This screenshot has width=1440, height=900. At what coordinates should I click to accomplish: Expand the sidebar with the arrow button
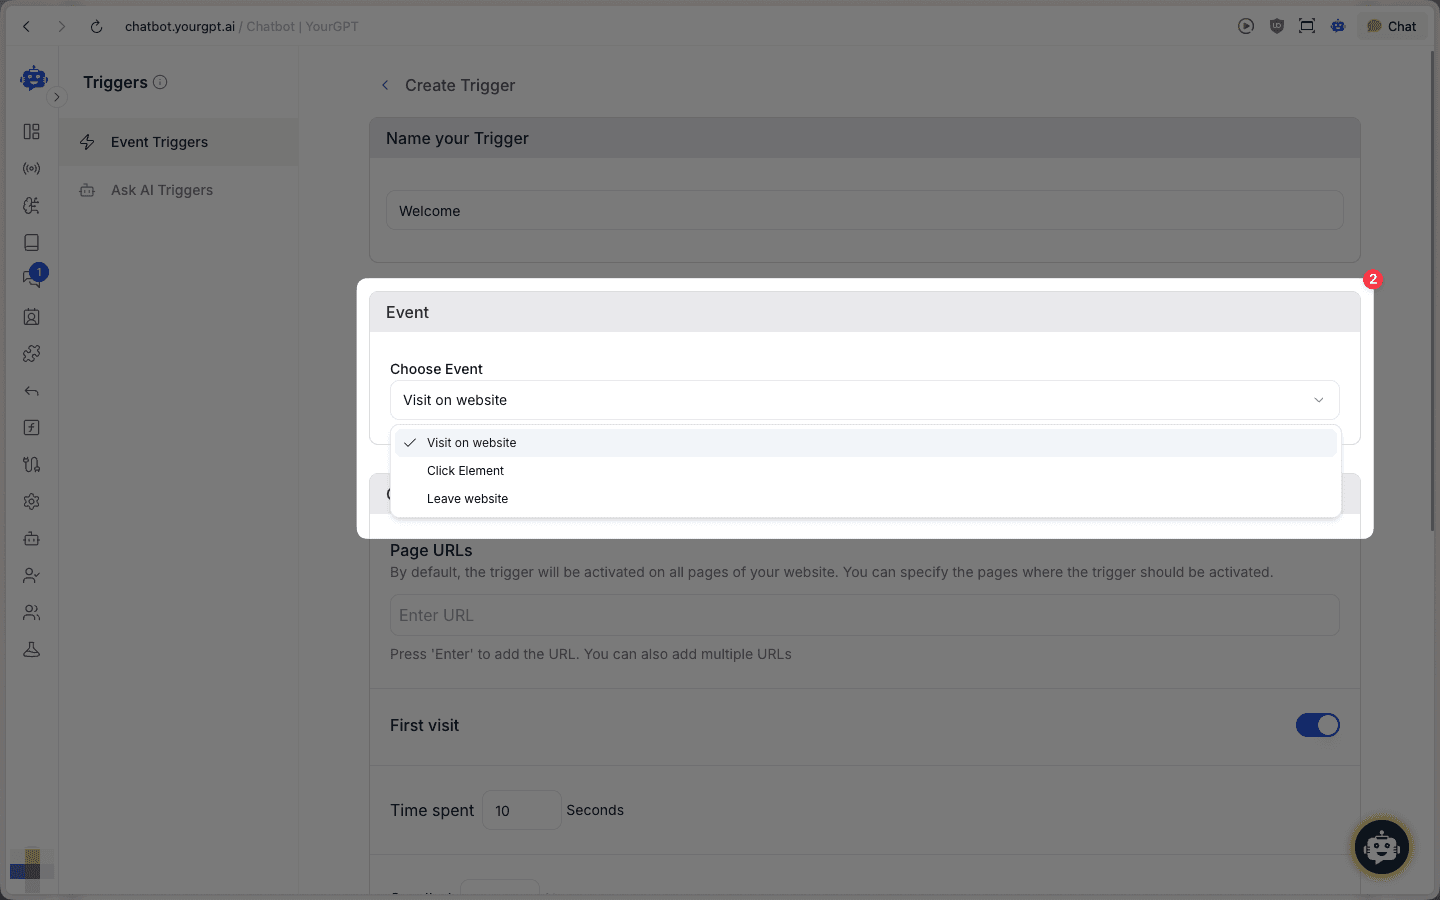57,97
